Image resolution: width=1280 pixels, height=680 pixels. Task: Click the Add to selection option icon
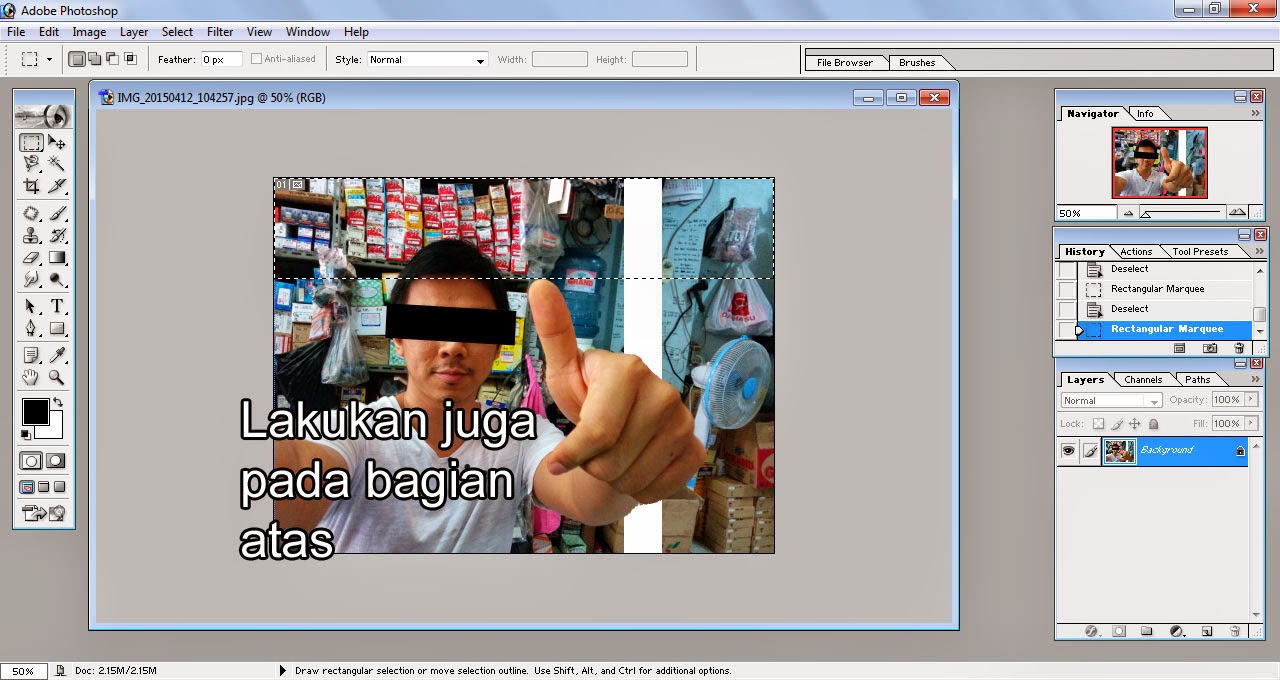93,59
